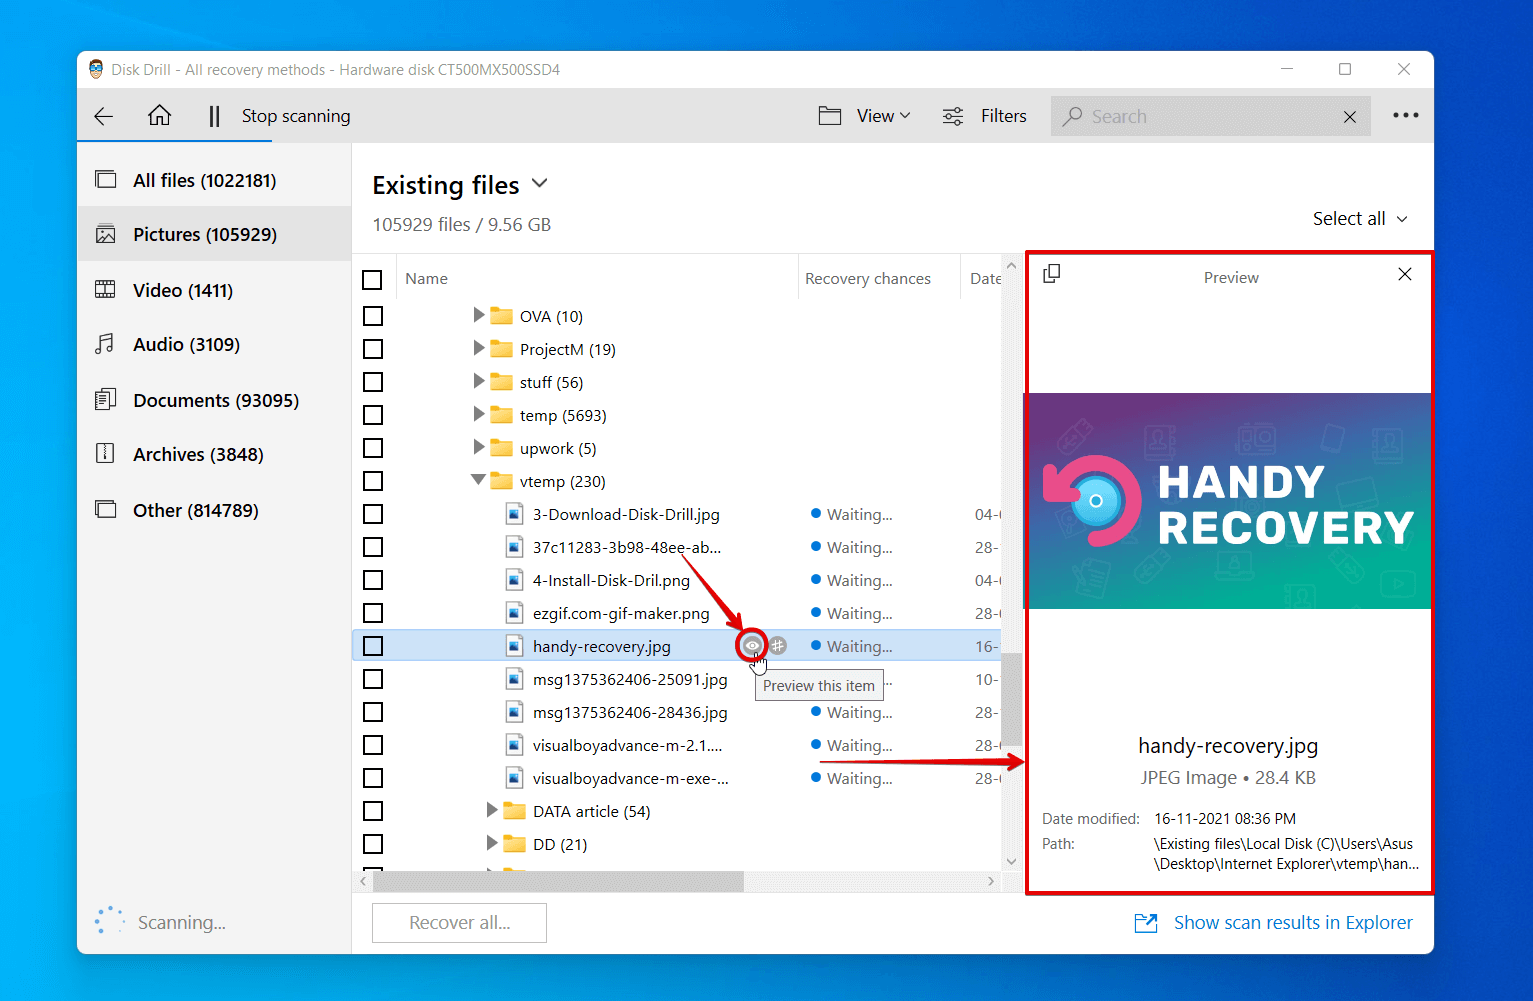This screenshot has height=1001, width=1533.
Task: Click the Show scan results export icon
Action: coord(1146,923)
